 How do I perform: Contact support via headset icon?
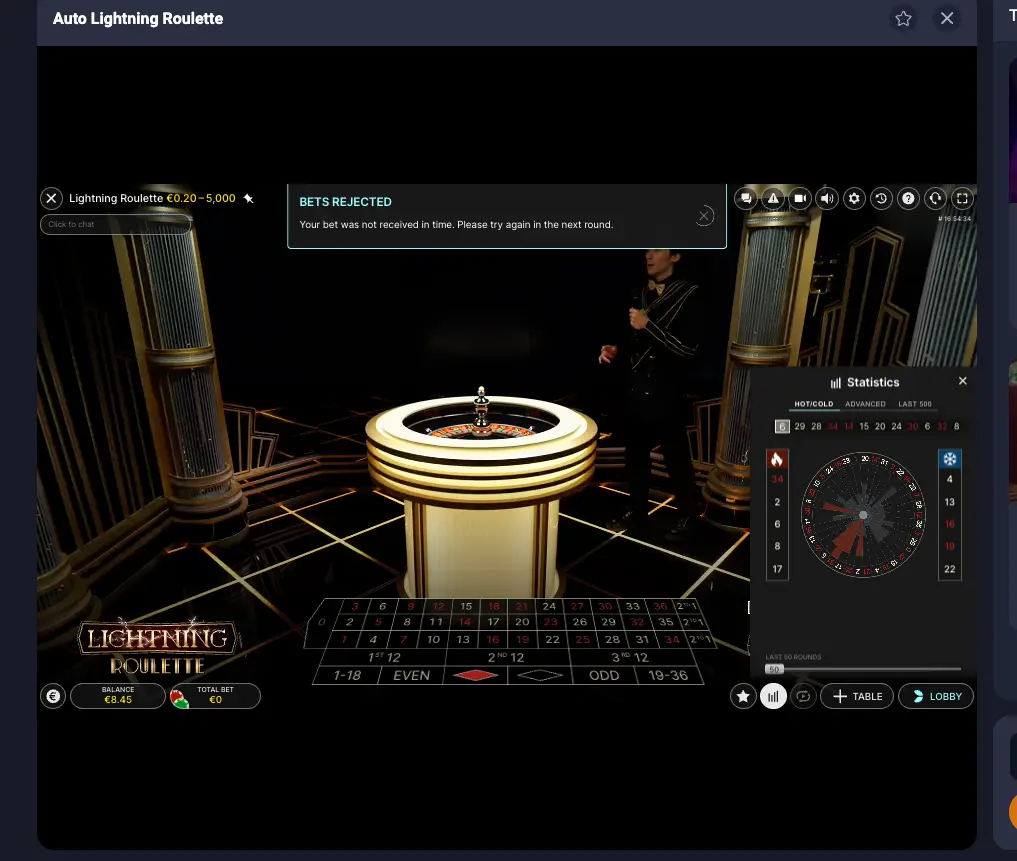coord(935,199)
